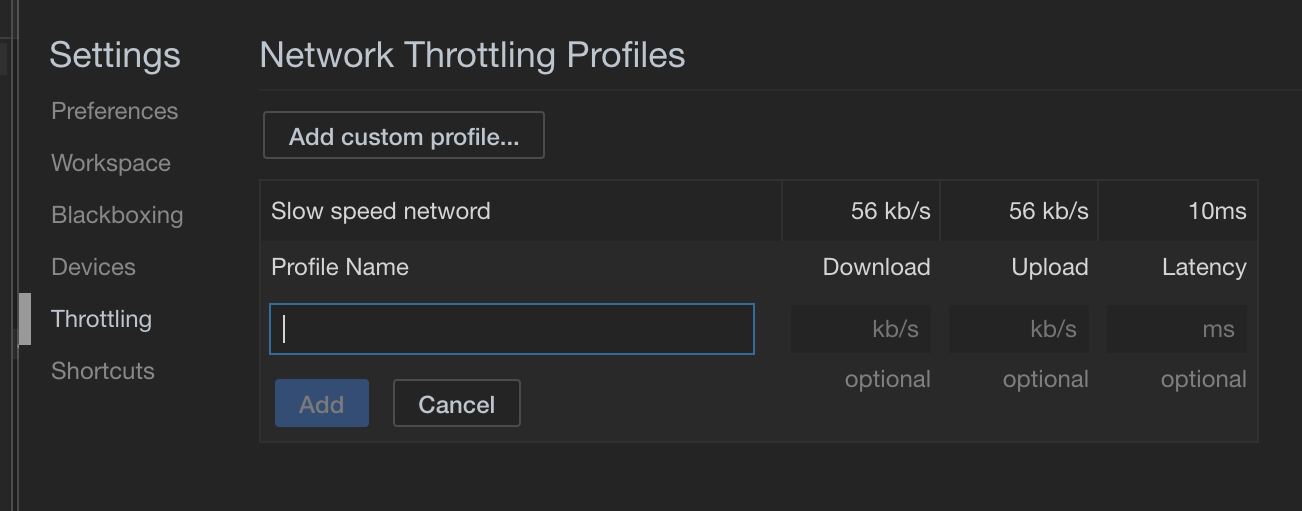The height and width of the screenshot is (511, 1302).
Task: Switch to the Workspace settings tab
Action: click(x=110, y=163)
